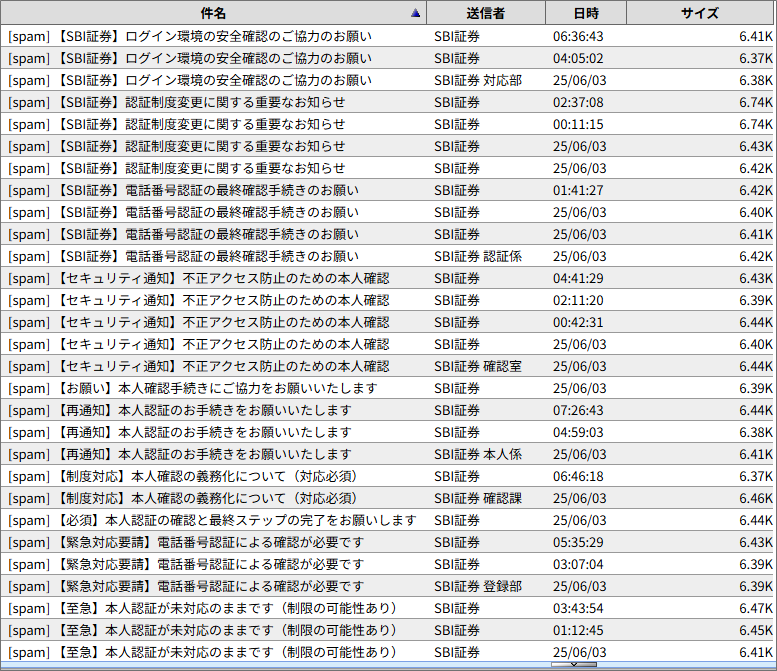Select the 電話番号認証の最終確認 email received at 01:41:27

(x=387, y=190)
